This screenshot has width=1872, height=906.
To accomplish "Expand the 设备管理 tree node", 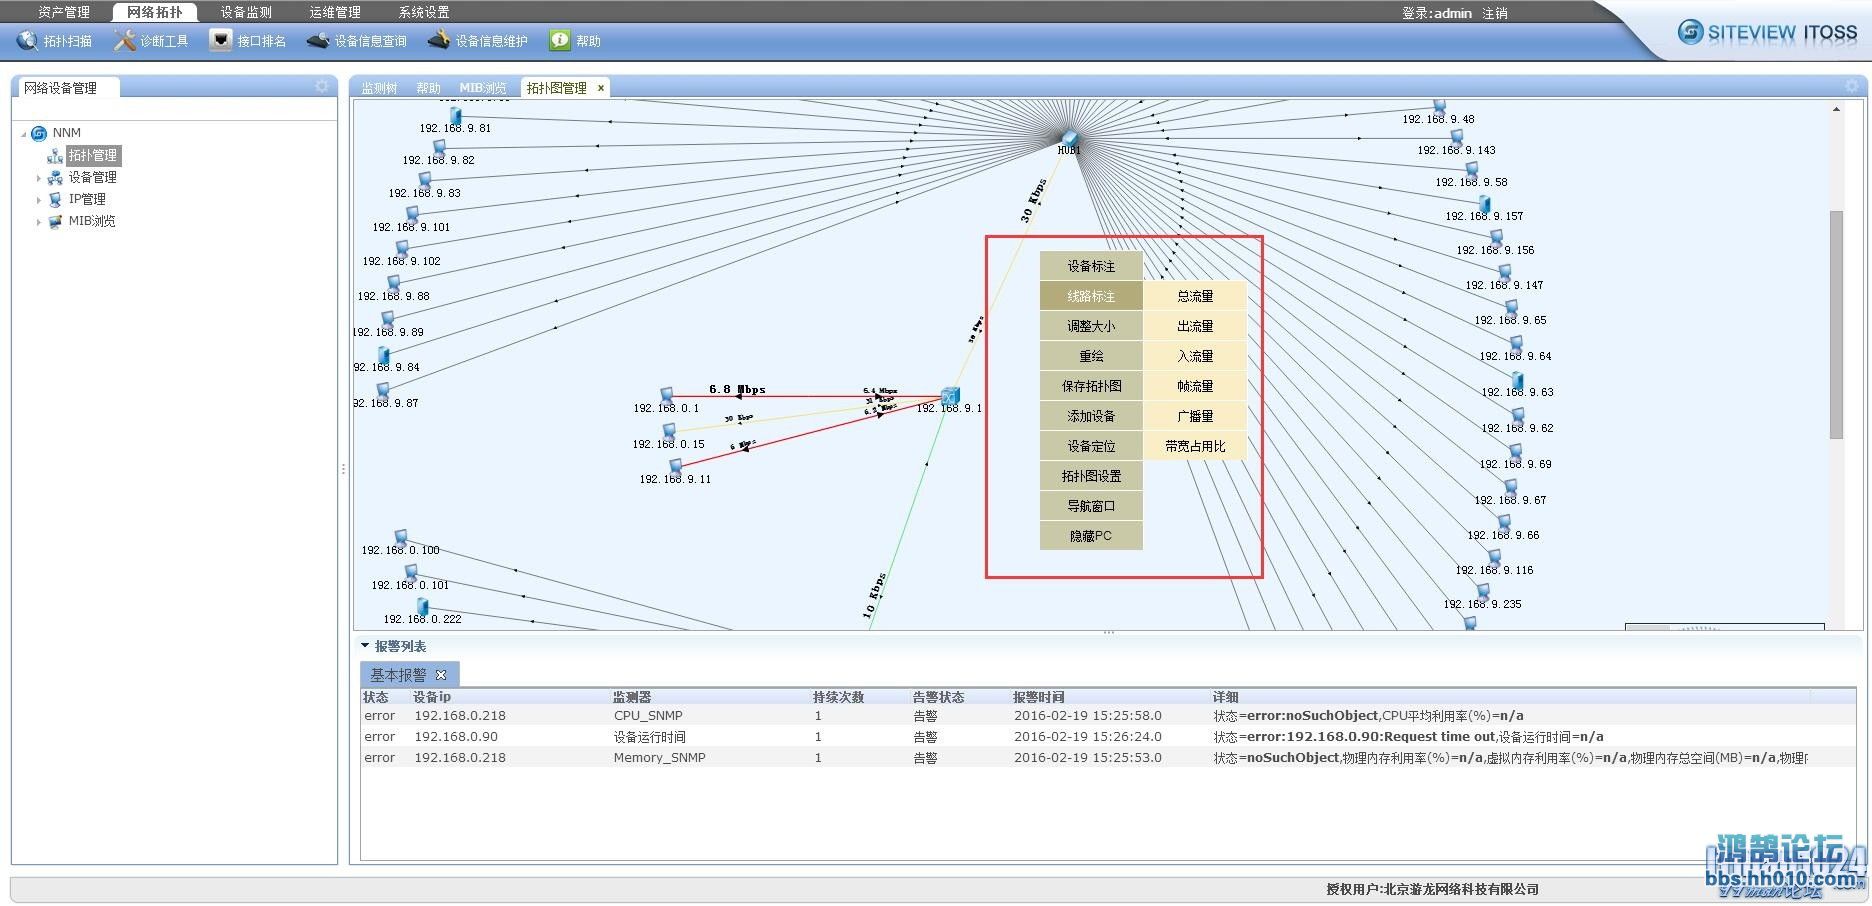I will tap(39, 178).
